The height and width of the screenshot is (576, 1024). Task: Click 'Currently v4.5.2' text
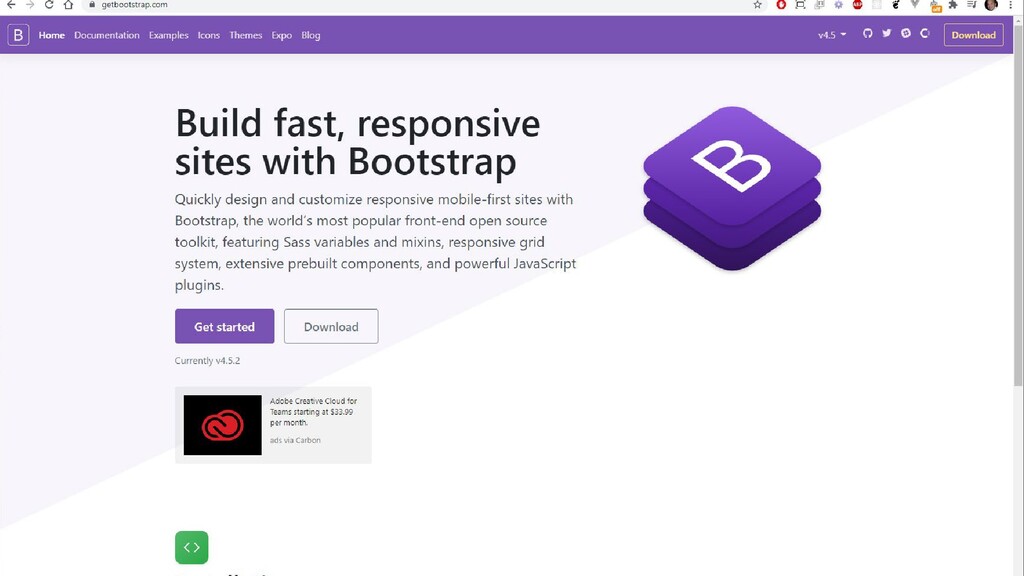[207, 360]
